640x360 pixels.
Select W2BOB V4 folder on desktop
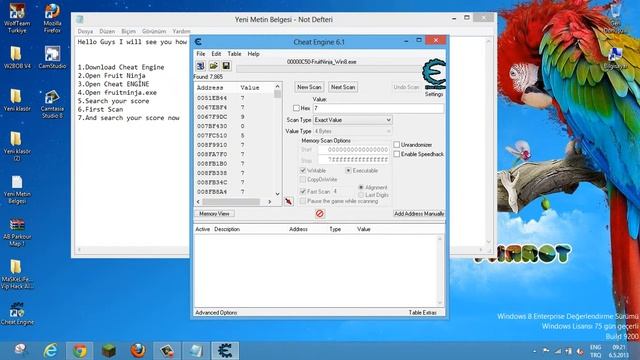coord(17,58)
